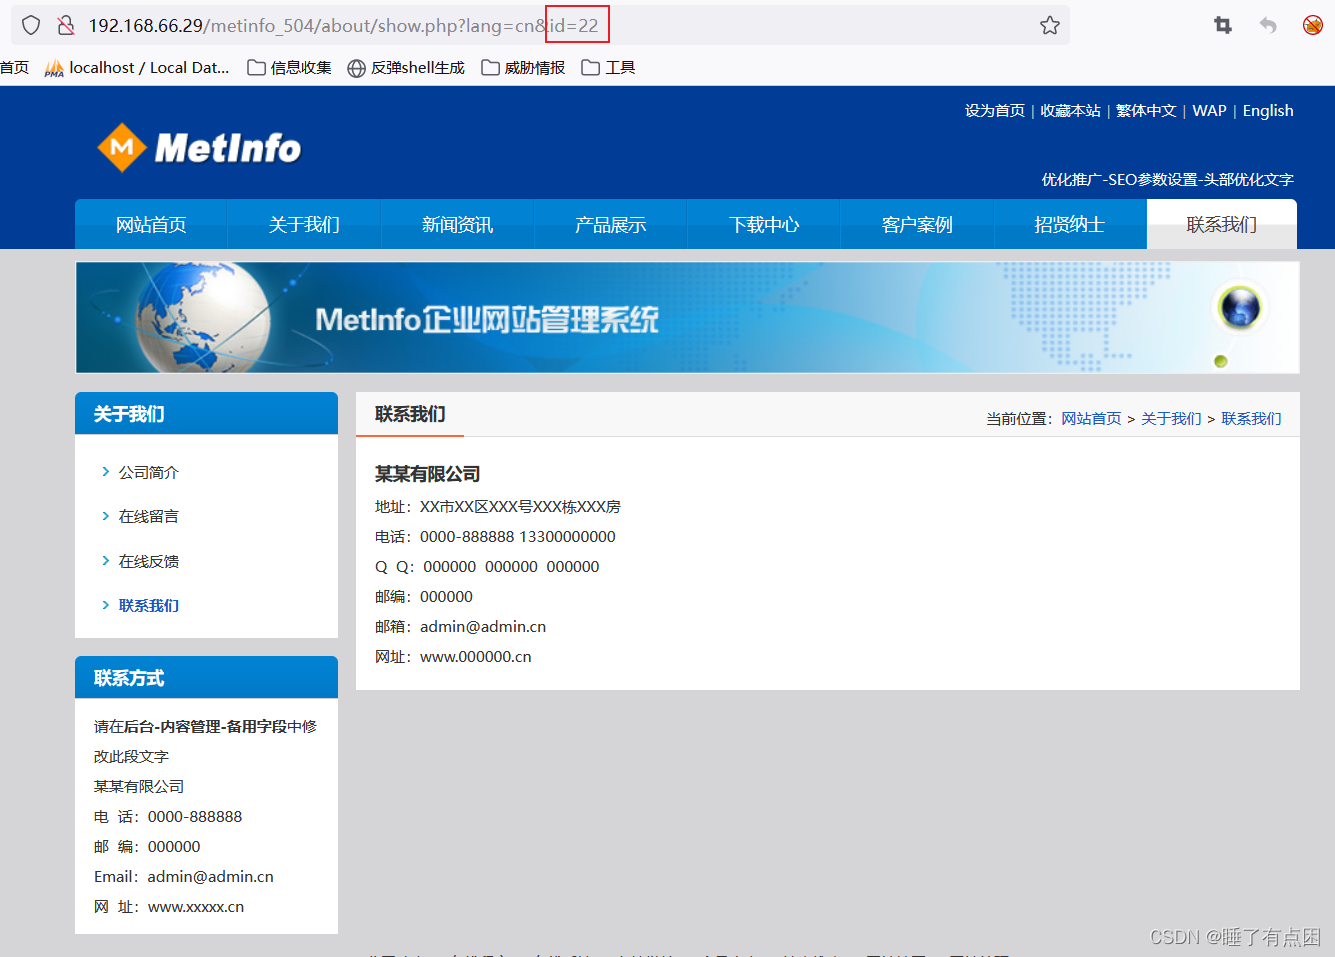This screenshot has width=1335, height=957.
Task: Click the MetInfo logo
Action: point(198,146)
